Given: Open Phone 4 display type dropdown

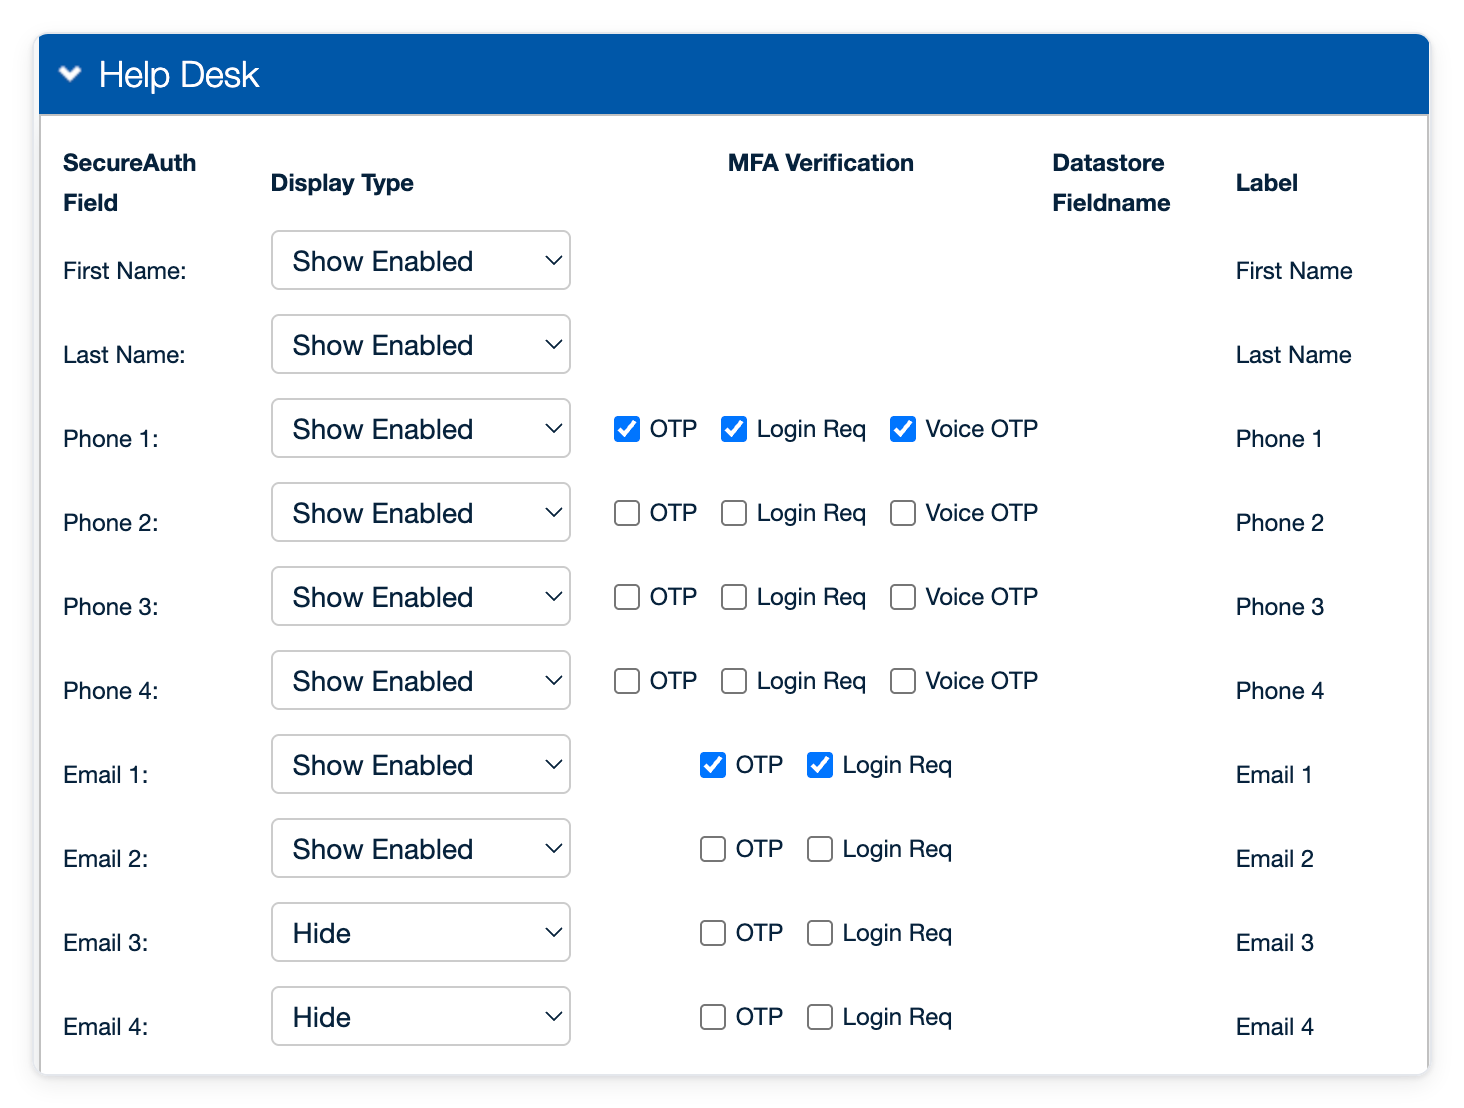Looking at the screenshot, I should click(x=421, y=680).
